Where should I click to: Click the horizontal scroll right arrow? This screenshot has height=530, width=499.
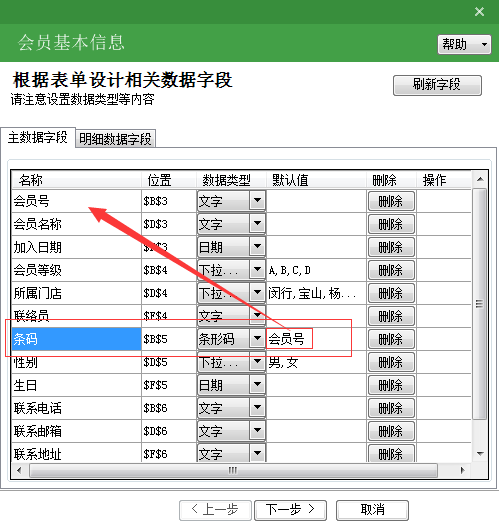[462, 470]
